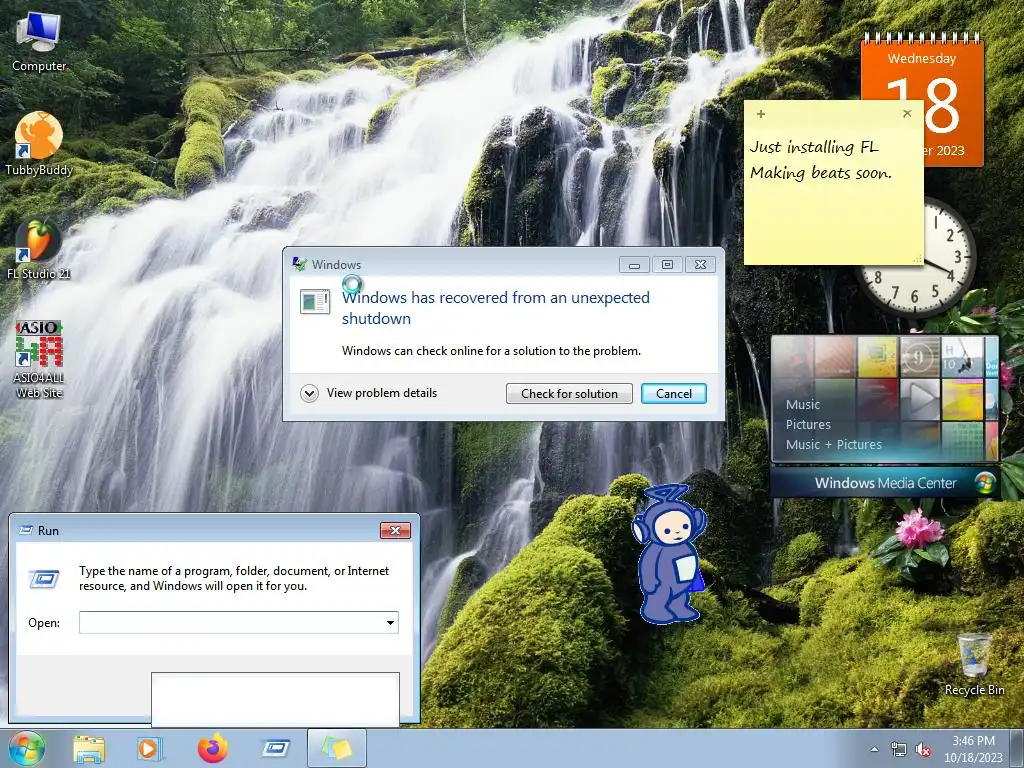Cancel the Windows recovery dialog
Viewport: 1024px width, 768px height.
[673, 394]
